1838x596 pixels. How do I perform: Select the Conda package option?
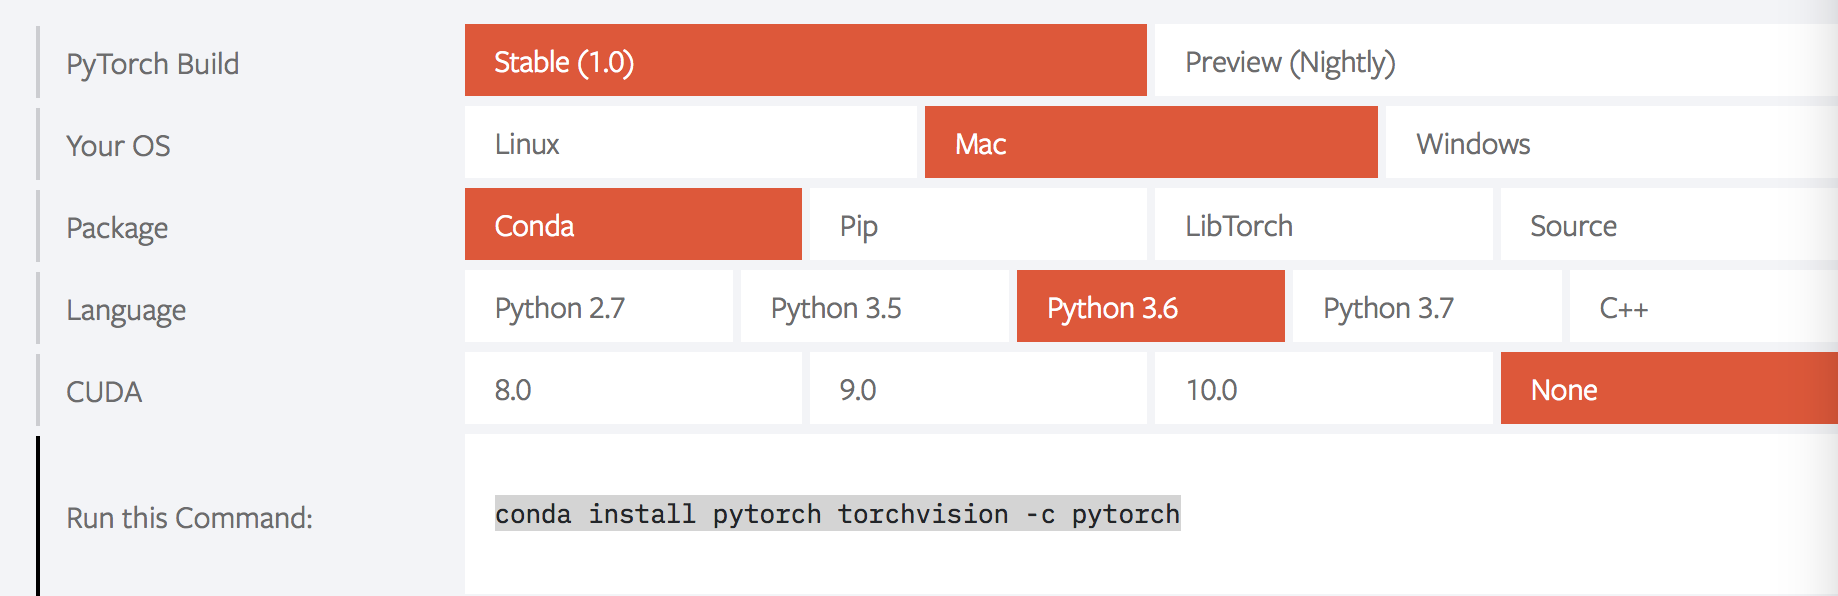633,224
